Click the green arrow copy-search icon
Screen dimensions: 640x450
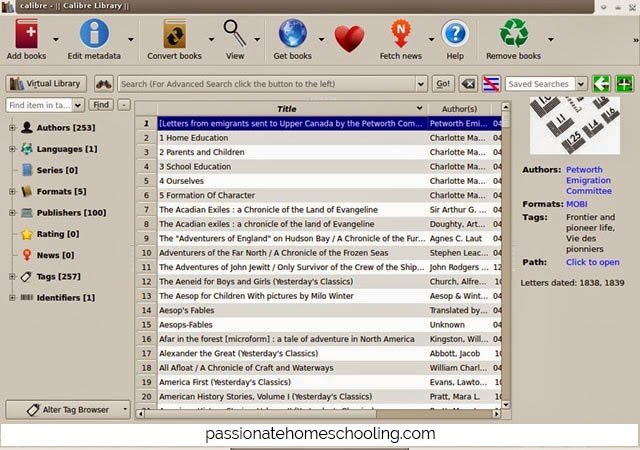(x=602, y=84)
